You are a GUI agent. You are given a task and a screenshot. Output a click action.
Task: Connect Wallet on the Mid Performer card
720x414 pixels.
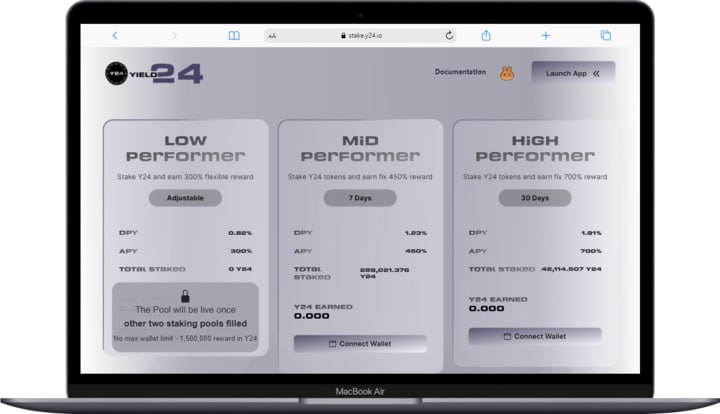click(x=360, y=344)
